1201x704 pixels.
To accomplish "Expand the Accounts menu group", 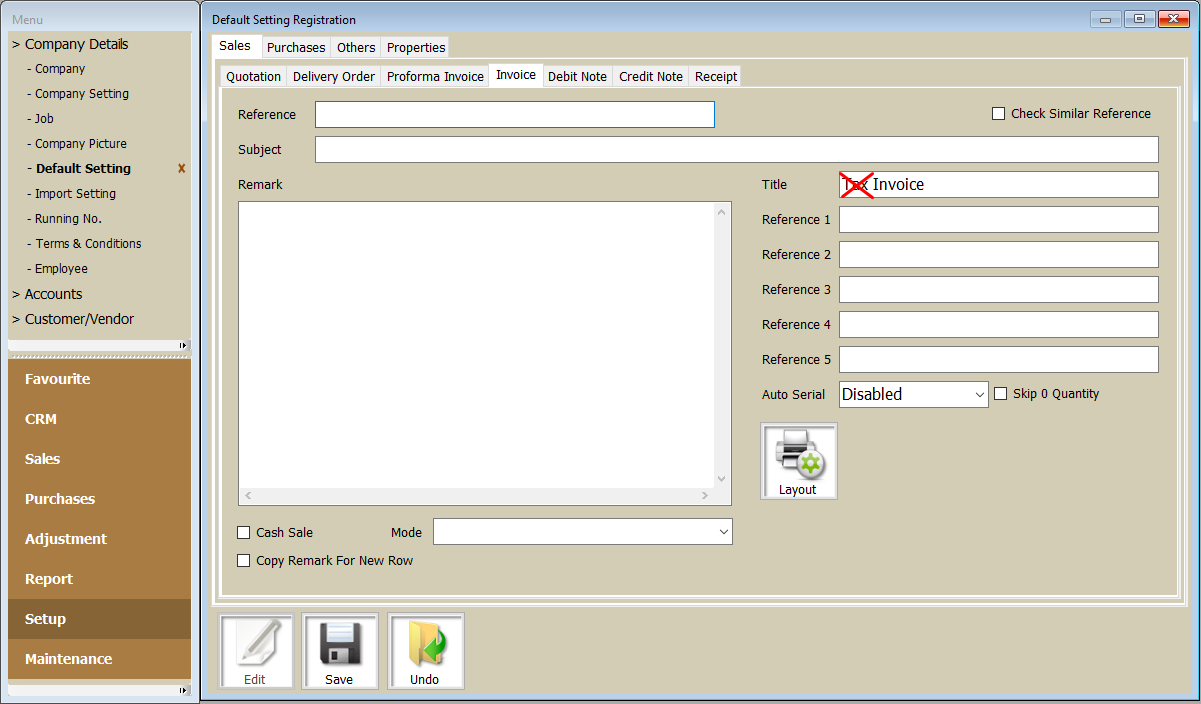I will click(53, 294).
